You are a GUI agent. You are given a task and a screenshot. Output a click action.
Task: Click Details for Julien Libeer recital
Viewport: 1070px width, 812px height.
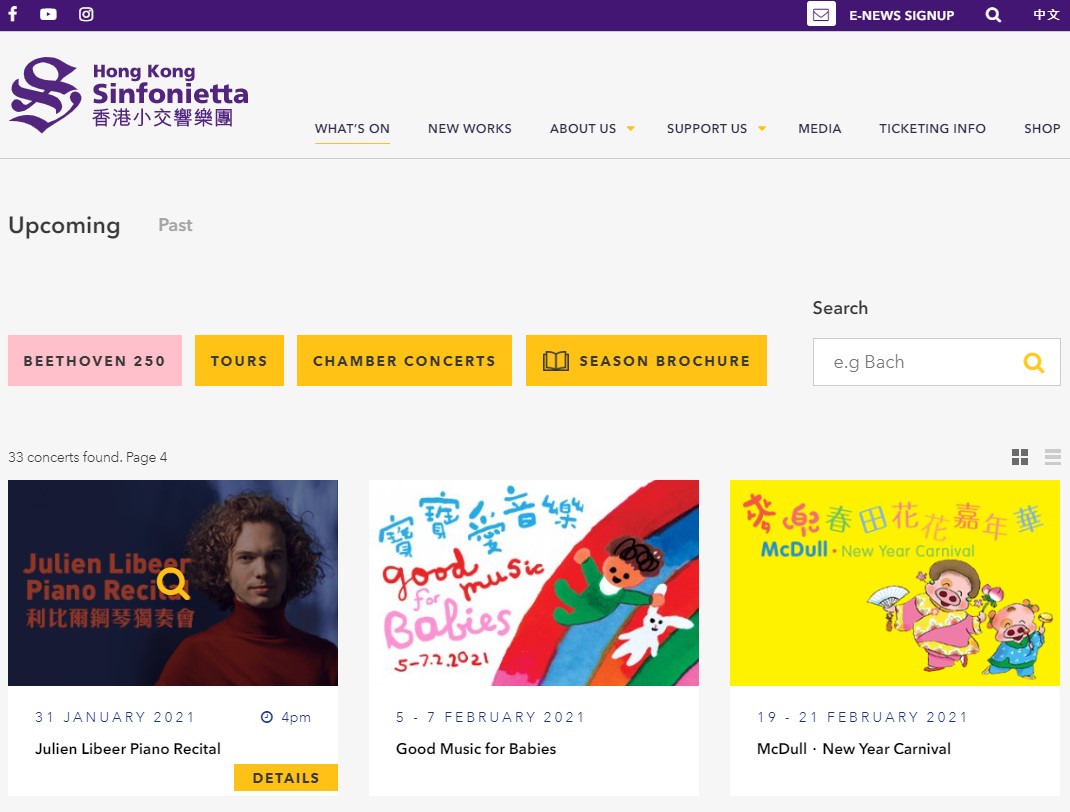[x=286, y=777]
